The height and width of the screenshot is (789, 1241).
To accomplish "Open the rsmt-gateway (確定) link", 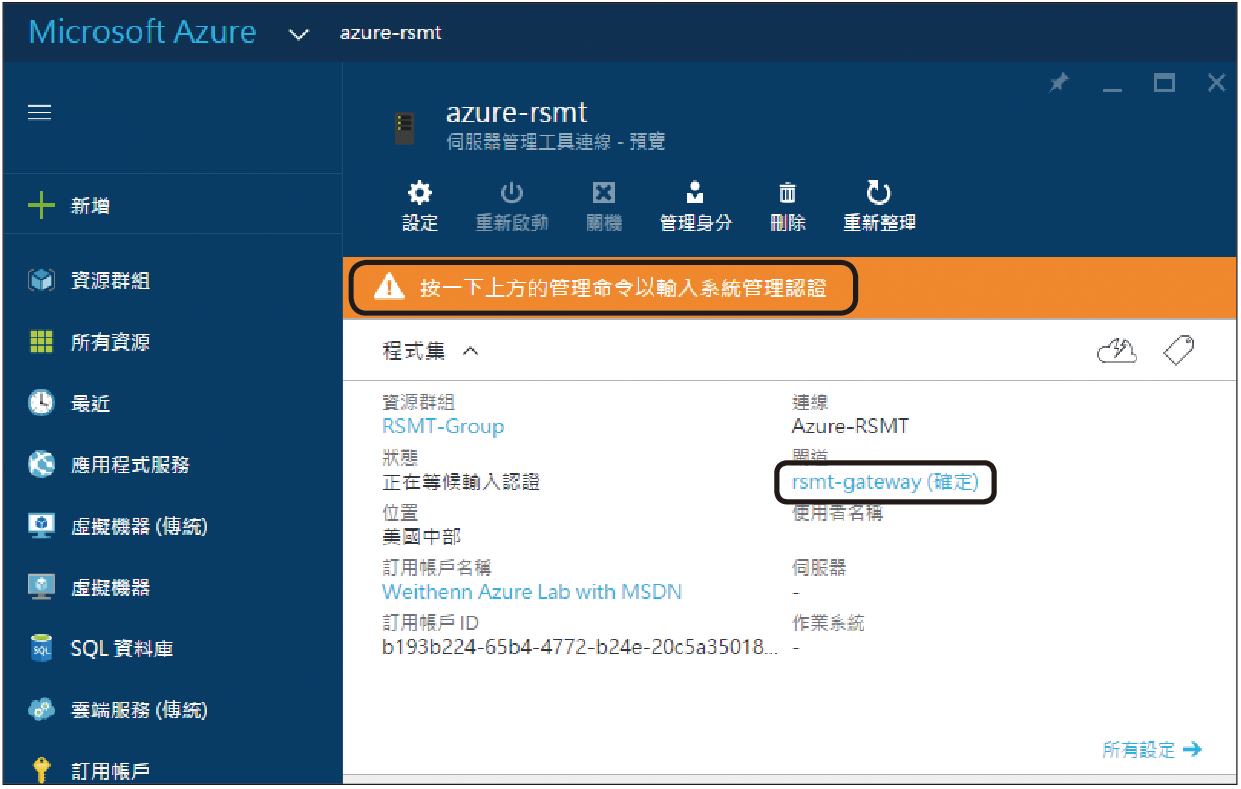I will [x=885, y=482].
